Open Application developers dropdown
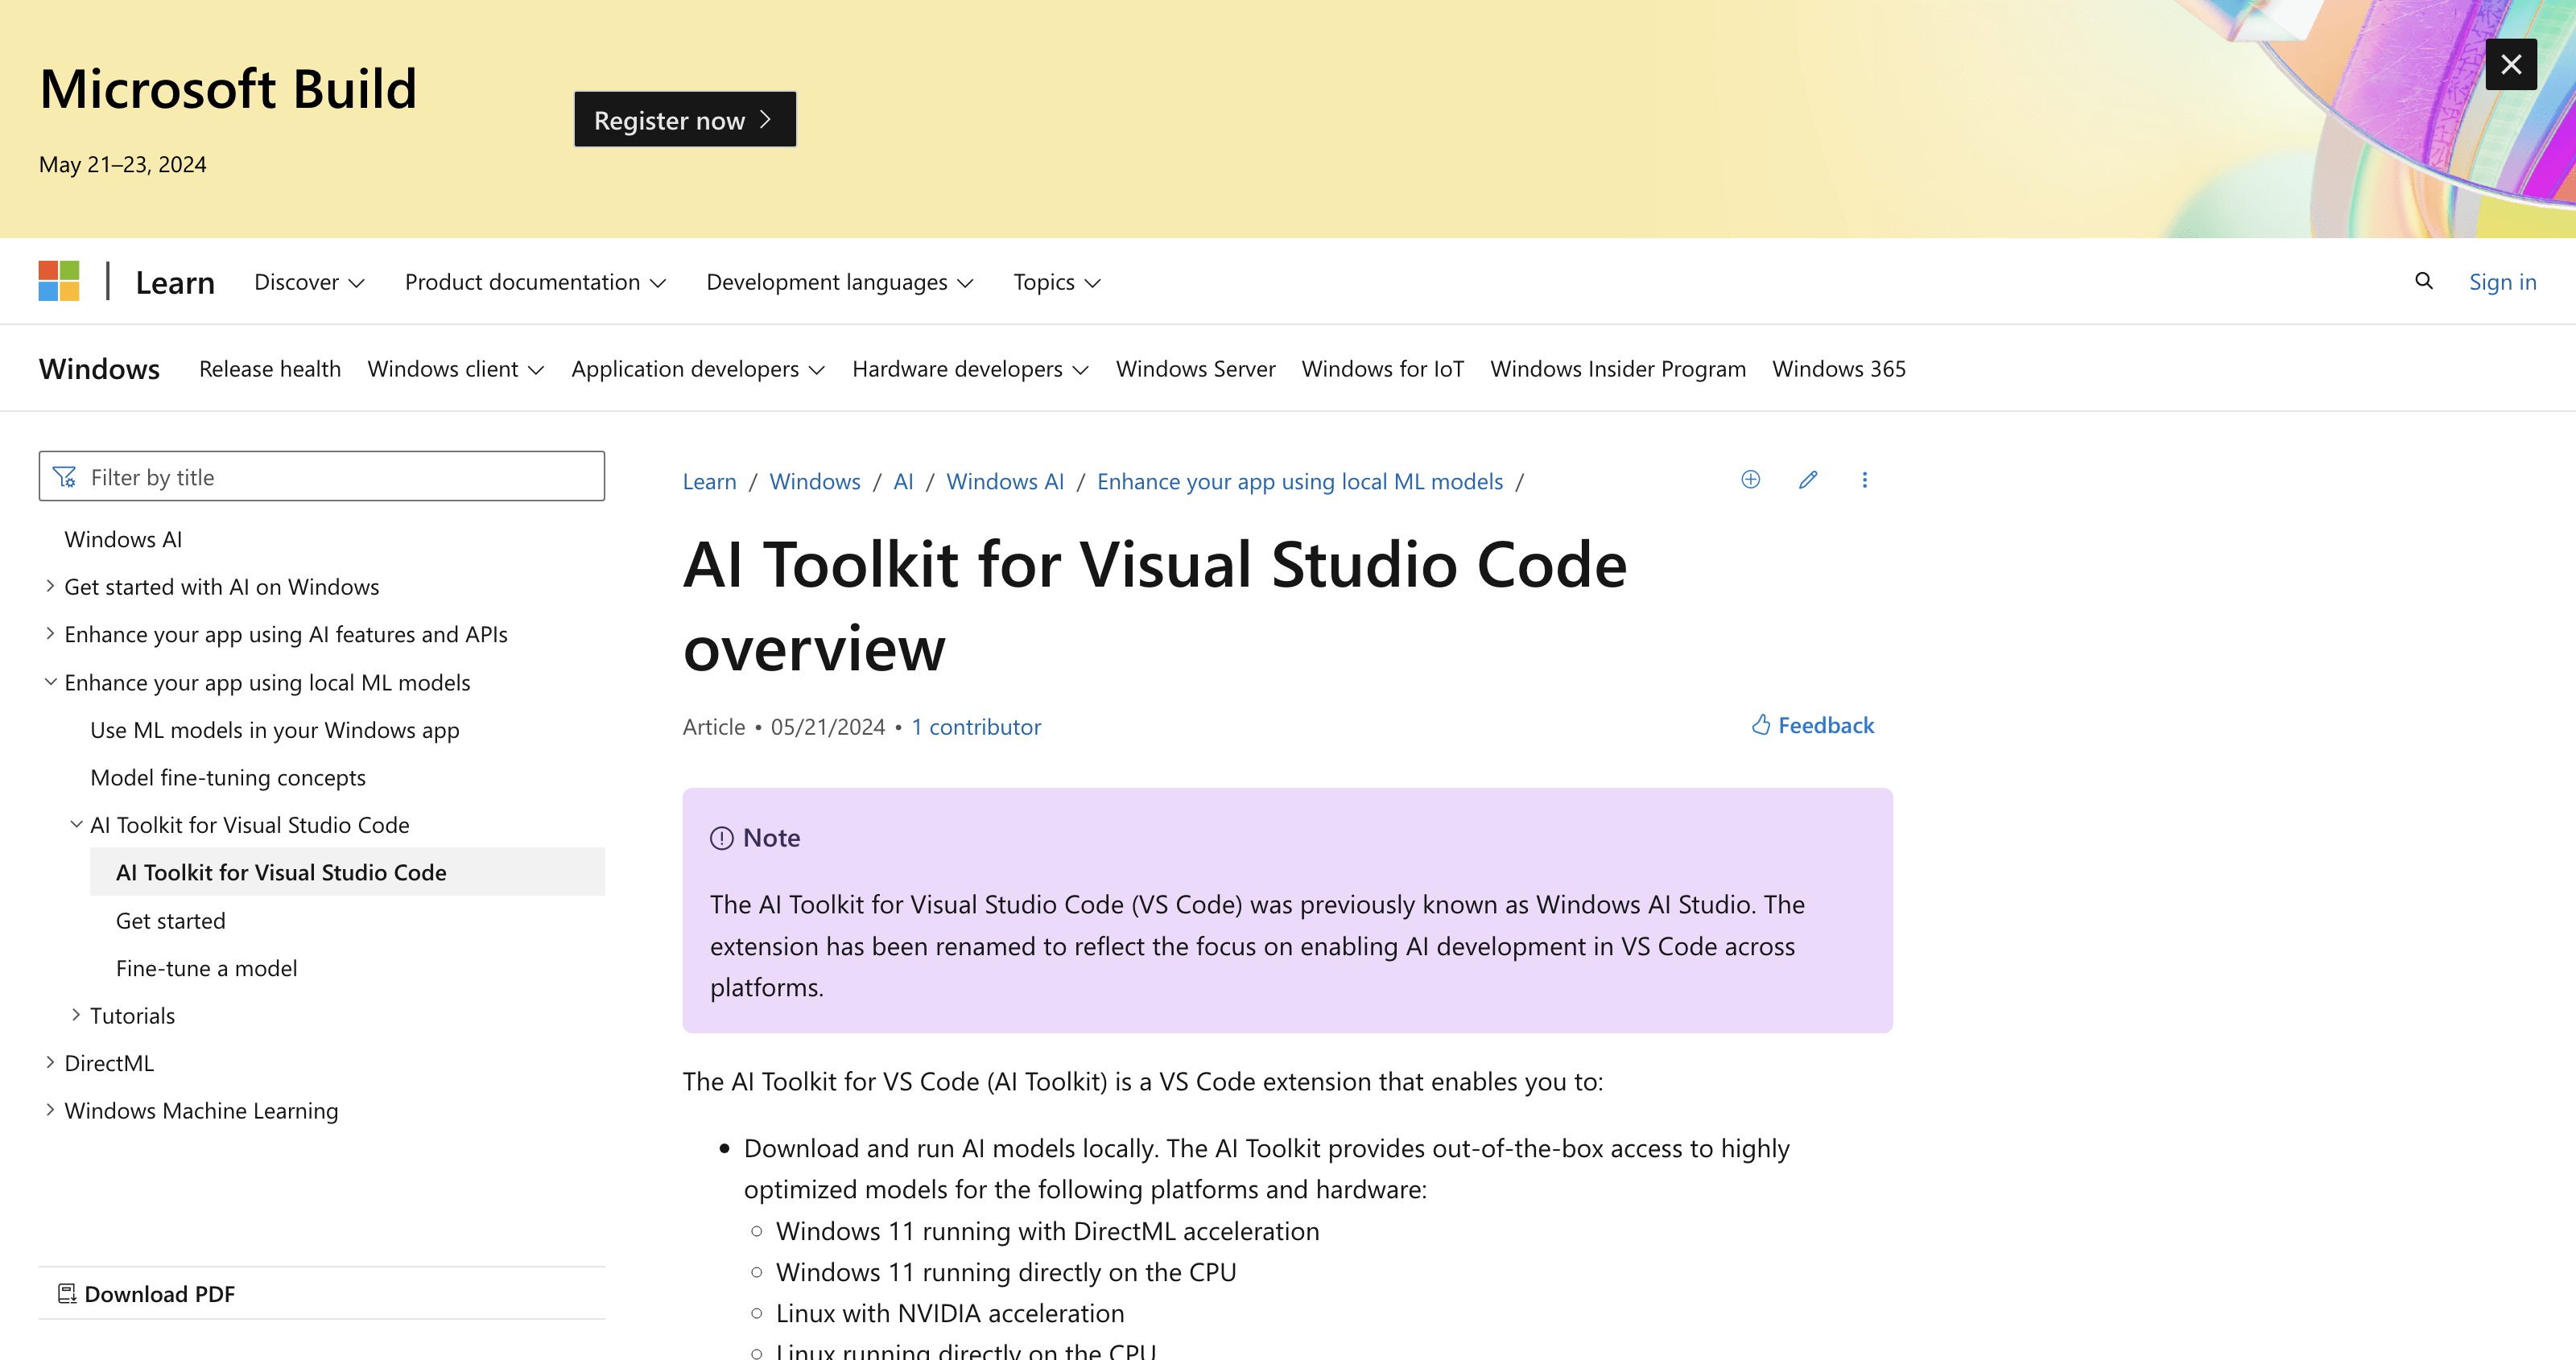 698,369
